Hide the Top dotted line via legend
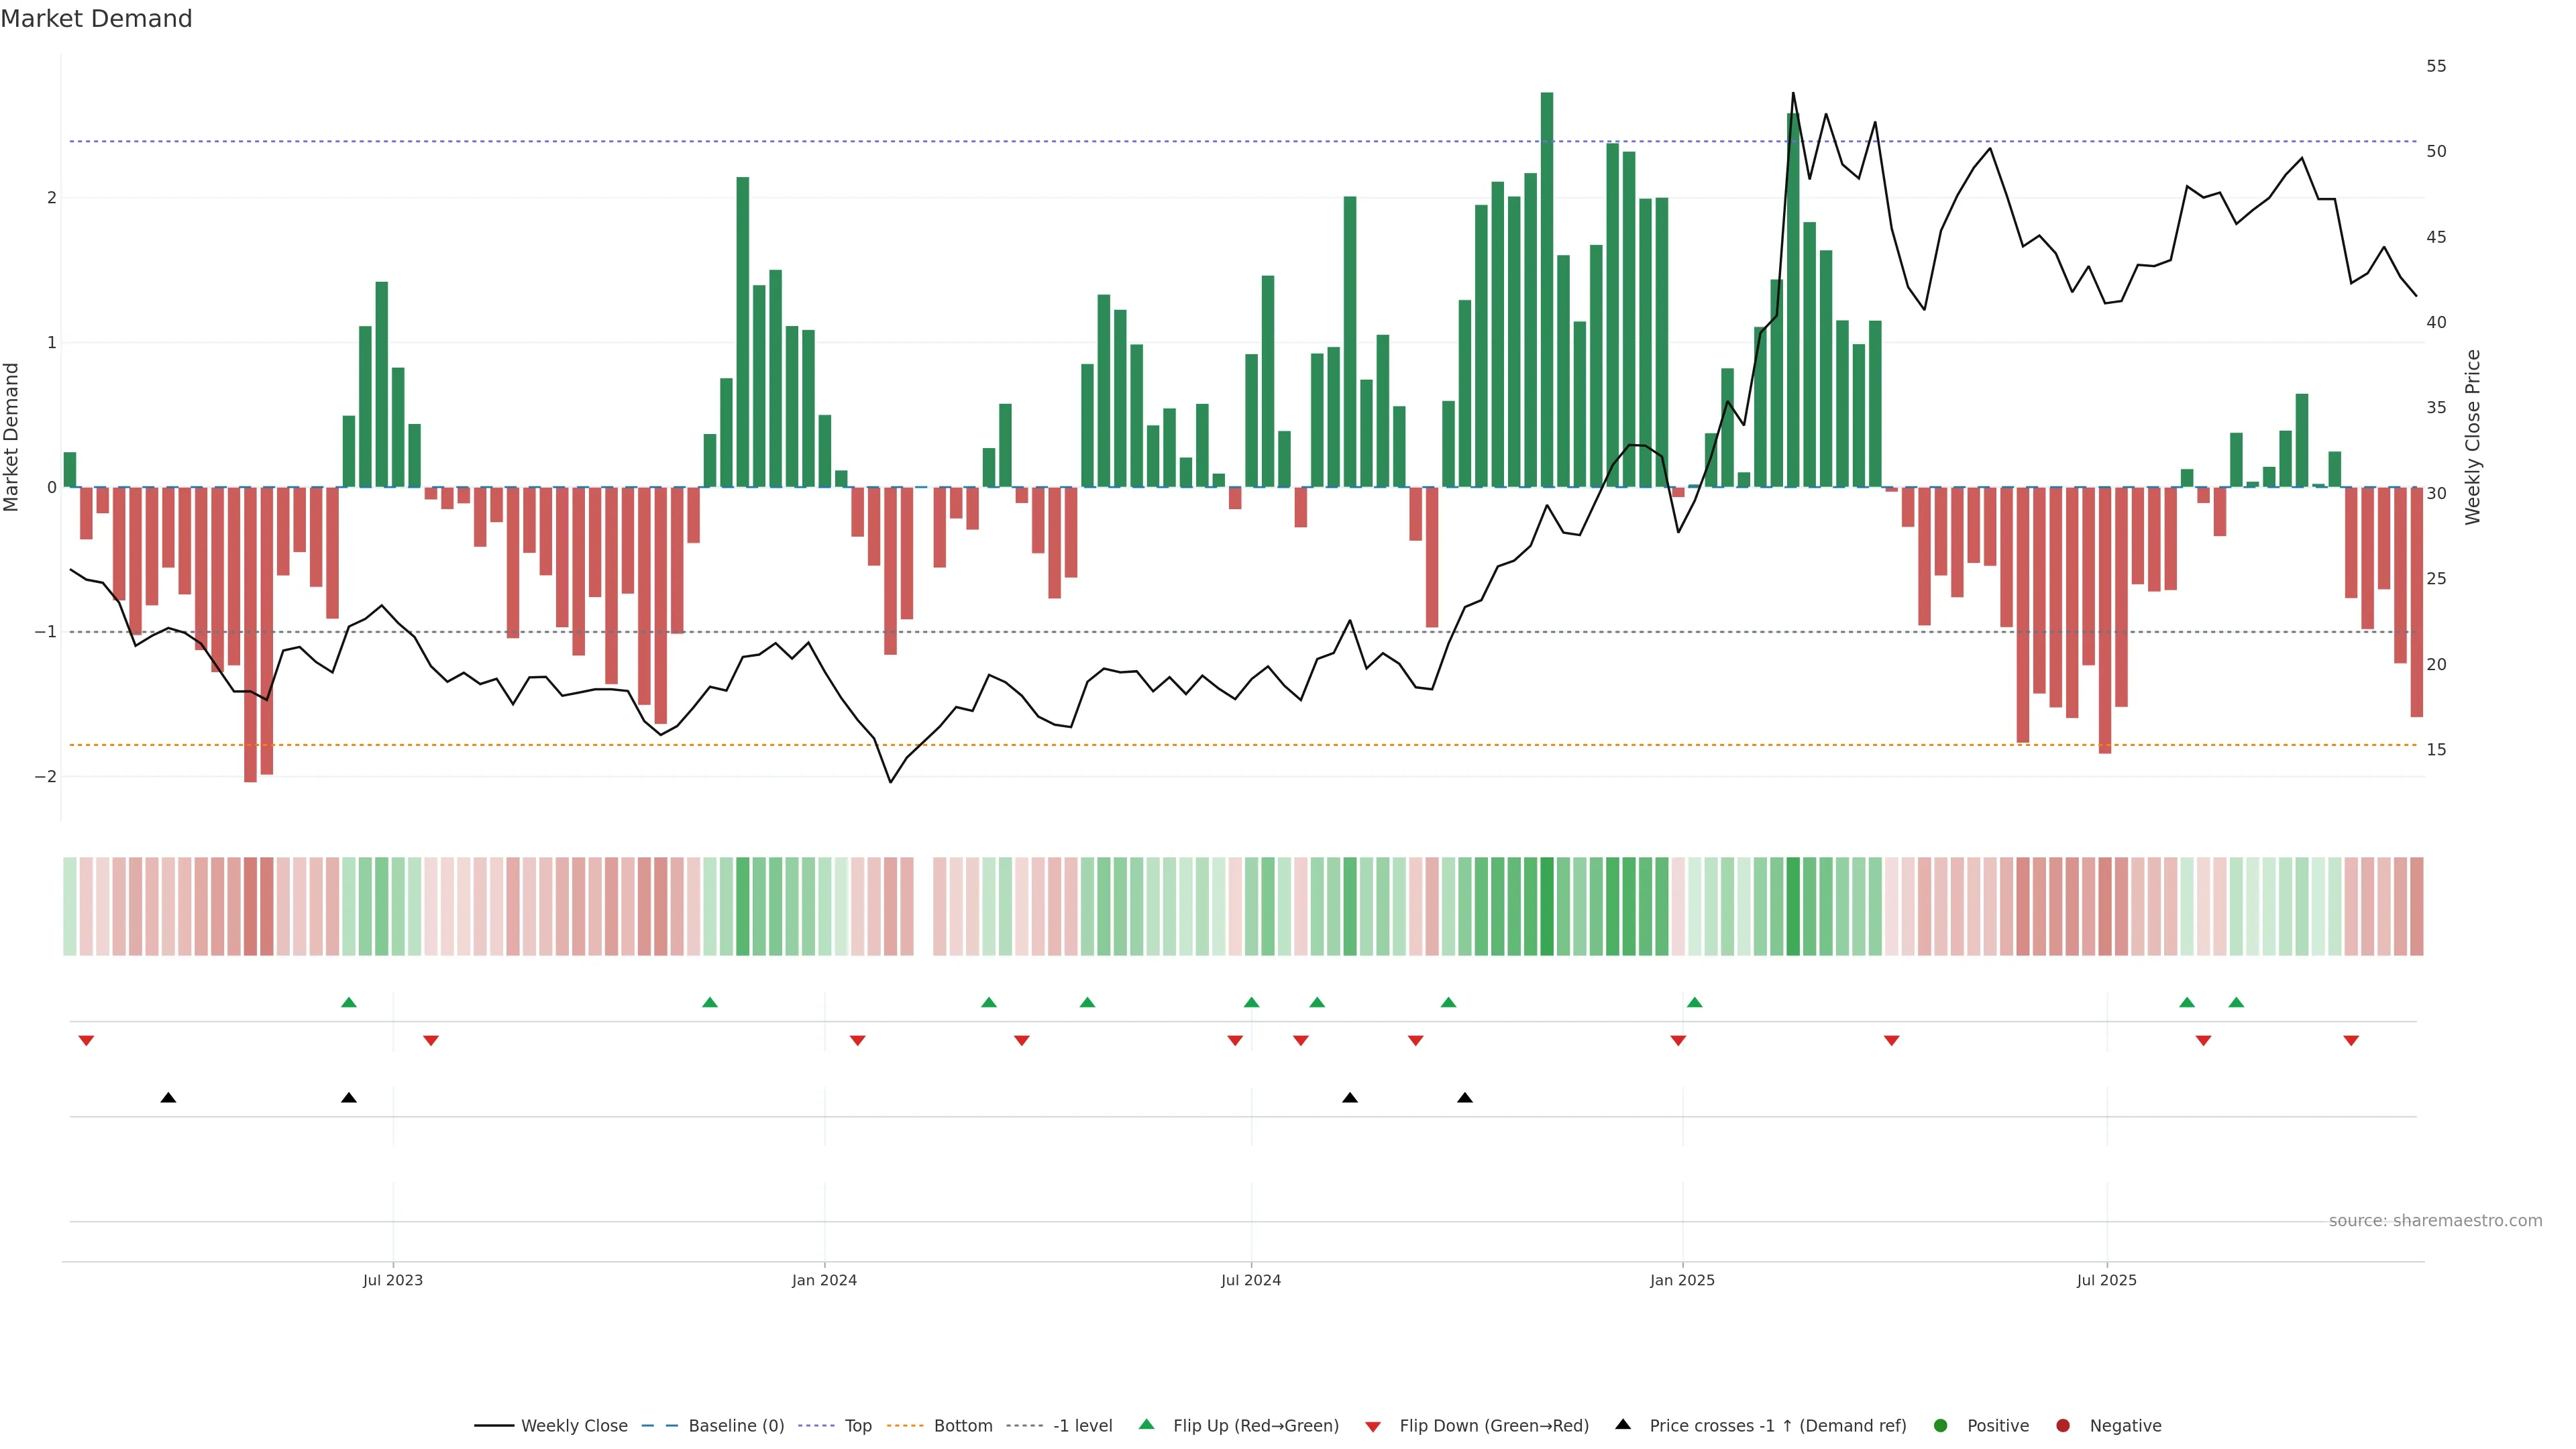2576x1449 pixels. 857,1425
